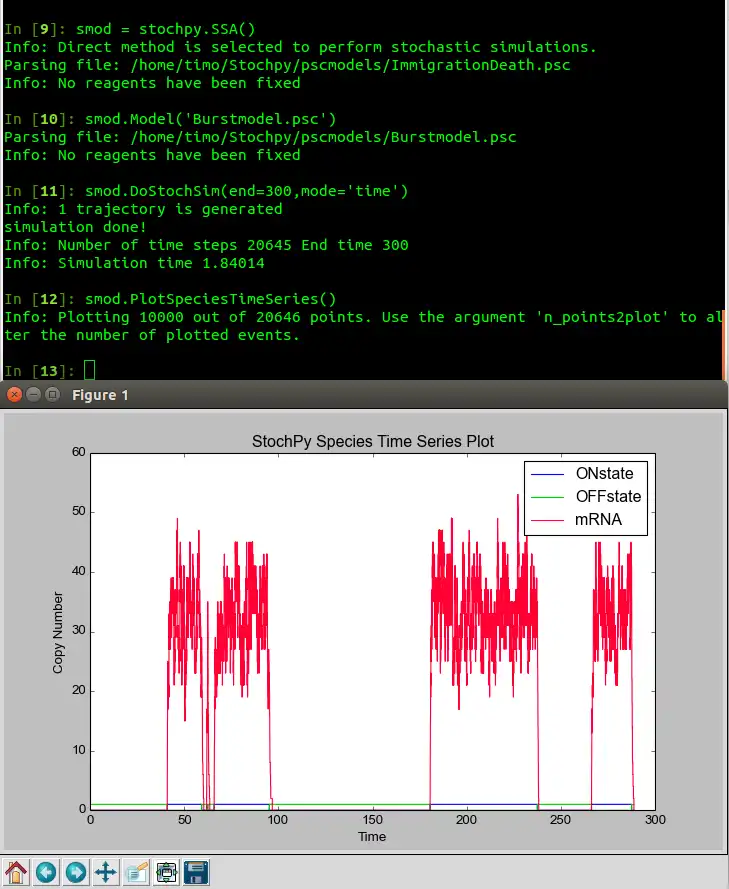Click the 60 tick label on the y-axis
Screen dimensions: 729x889
pos(78,452)
